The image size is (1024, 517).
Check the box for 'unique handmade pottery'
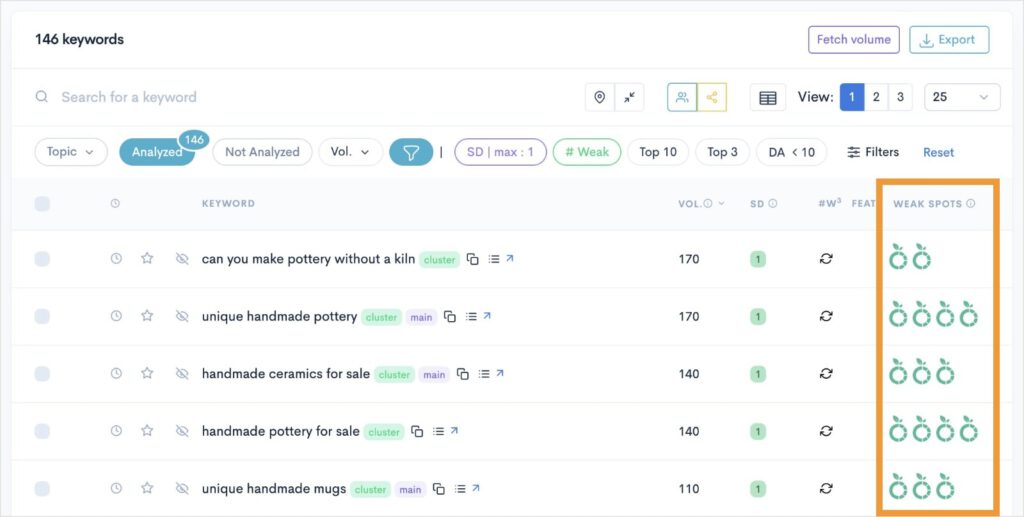pyautogui.click(x=42, y=317)
